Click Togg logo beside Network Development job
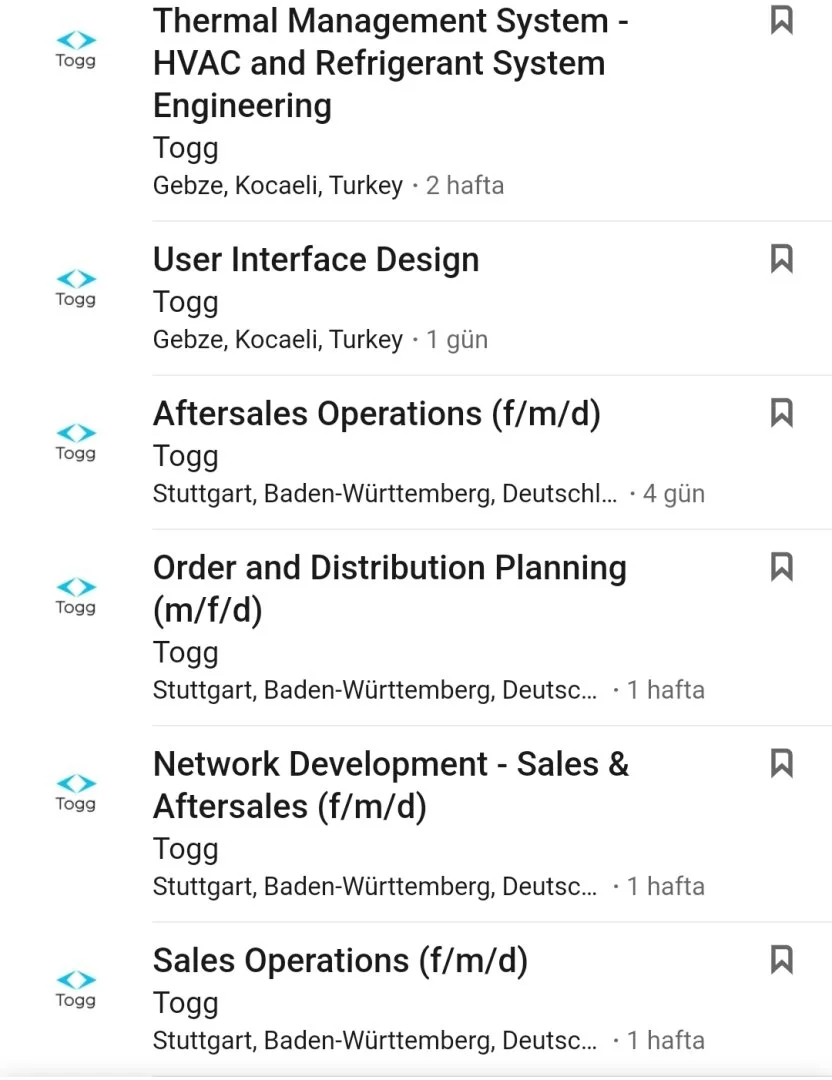 click(75, 791)
